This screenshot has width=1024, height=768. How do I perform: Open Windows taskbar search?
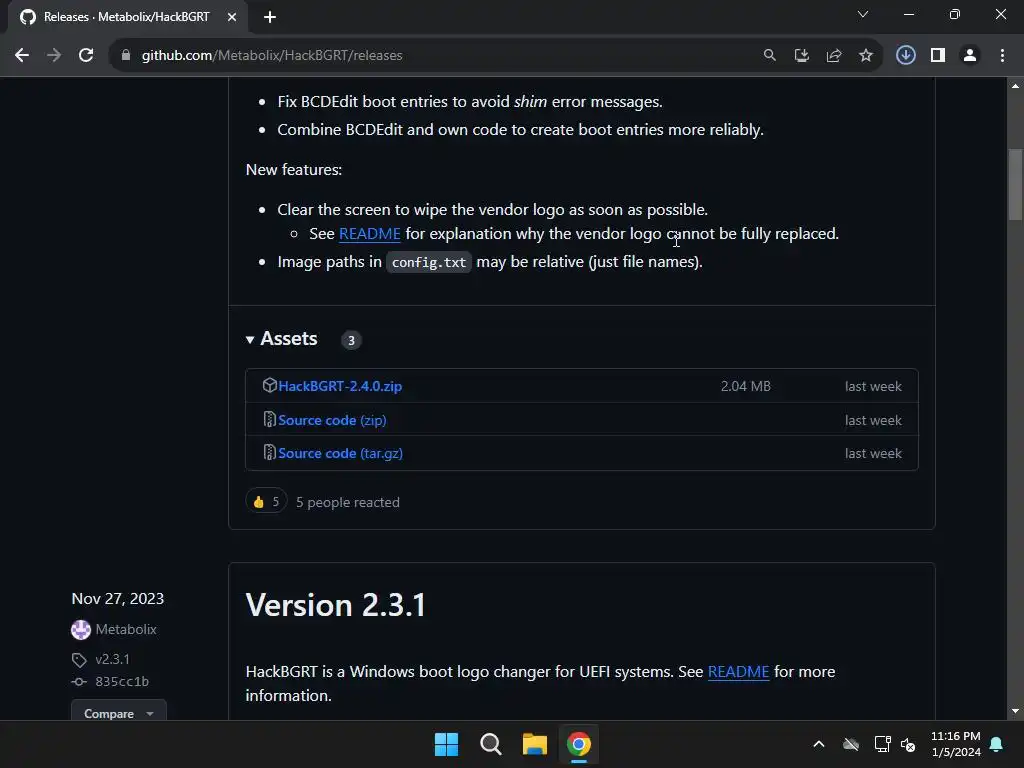tap(490, 744)
